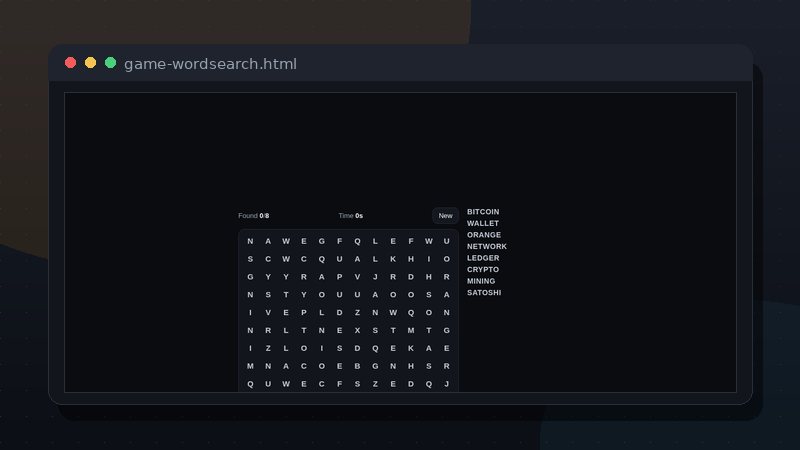Click letter C in the MNACOE row
The height and width of the screenshot is (450, 800).
tap(304, 366)
